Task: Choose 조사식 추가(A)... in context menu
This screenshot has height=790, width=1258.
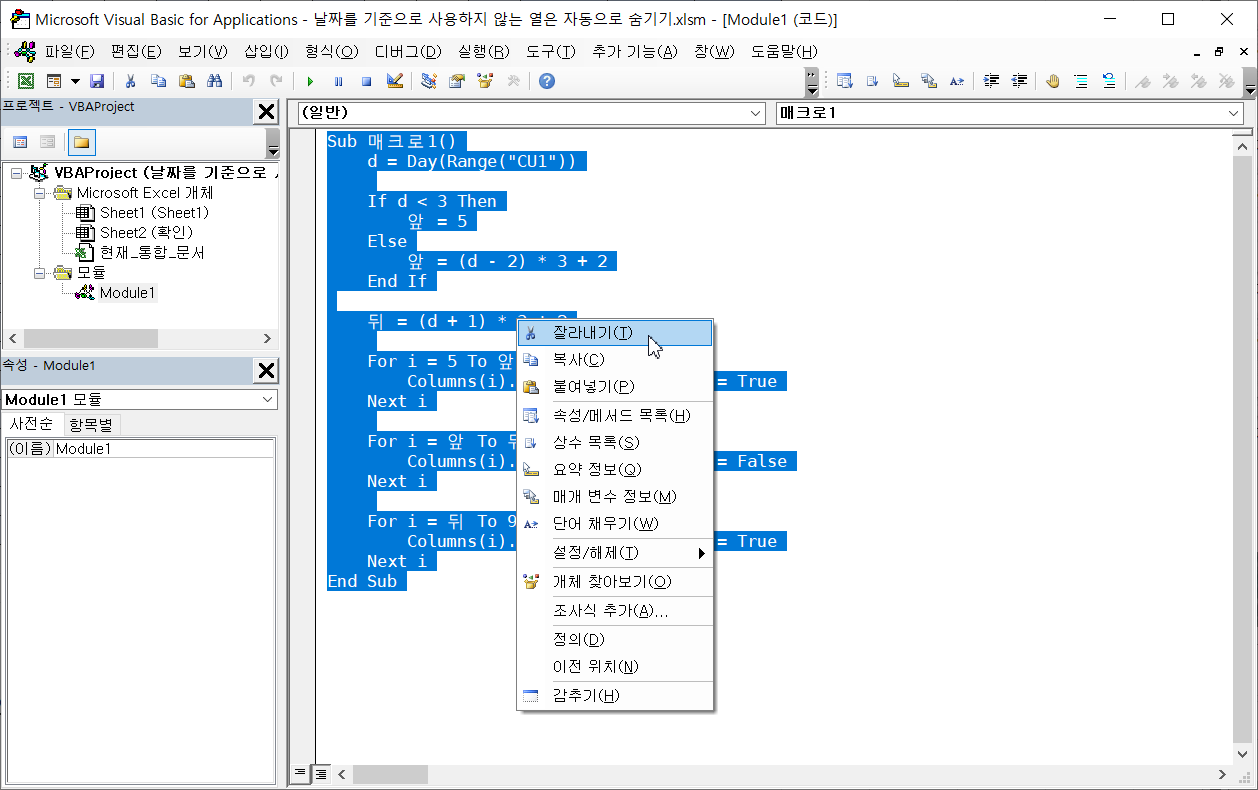Action: point(614,611)
